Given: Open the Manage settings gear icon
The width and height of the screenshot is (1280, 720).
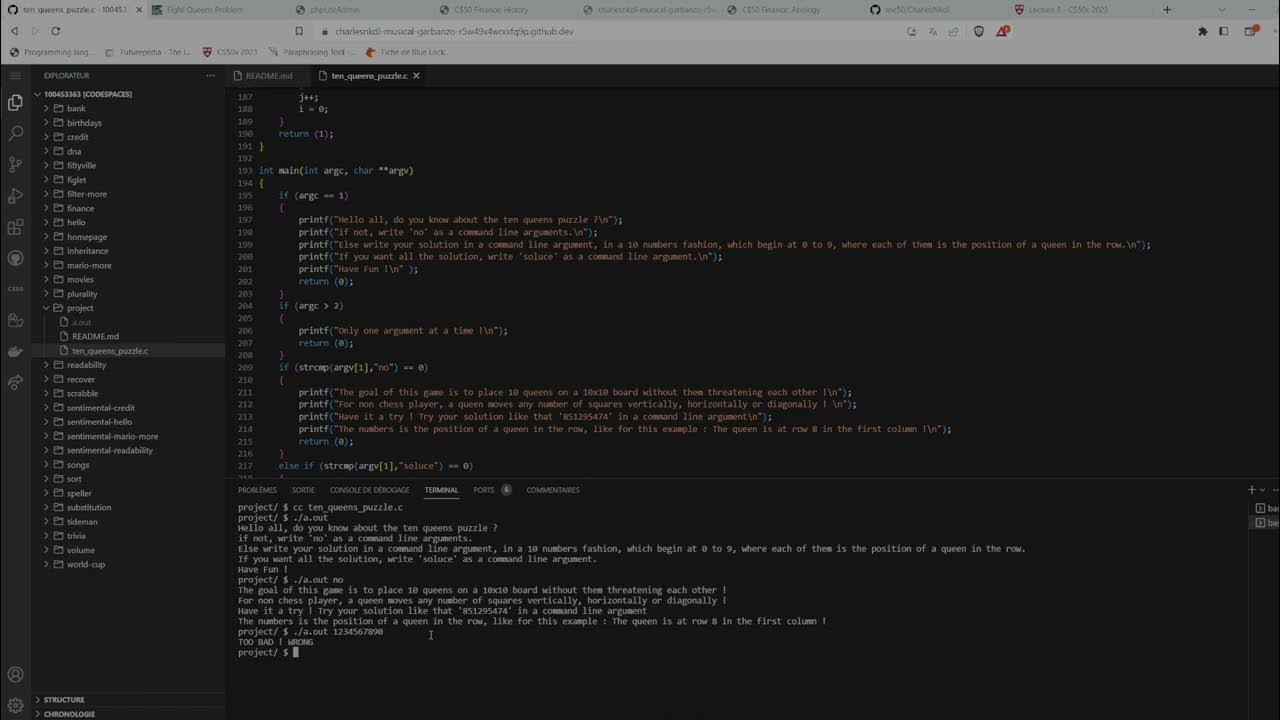Looking at the screenshot, I should click(x=15, y=705).
